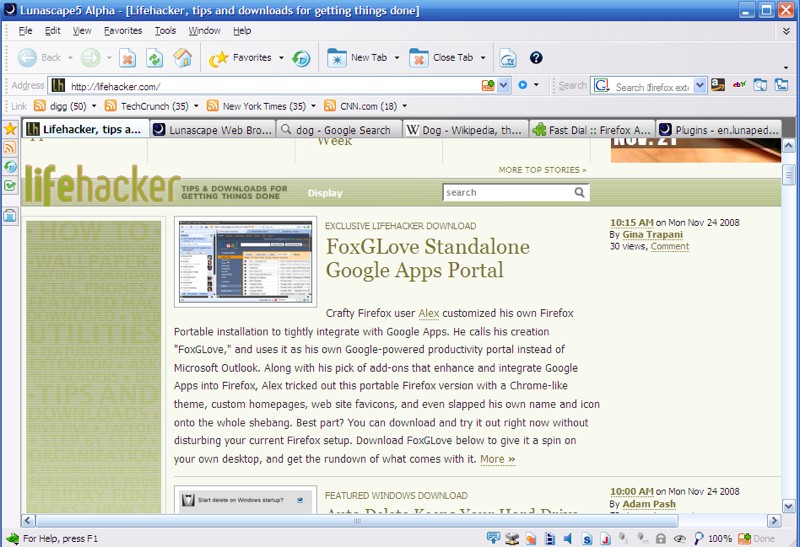800x547 pixels.
Task: Open the File menu
Action: click(25, 31)
